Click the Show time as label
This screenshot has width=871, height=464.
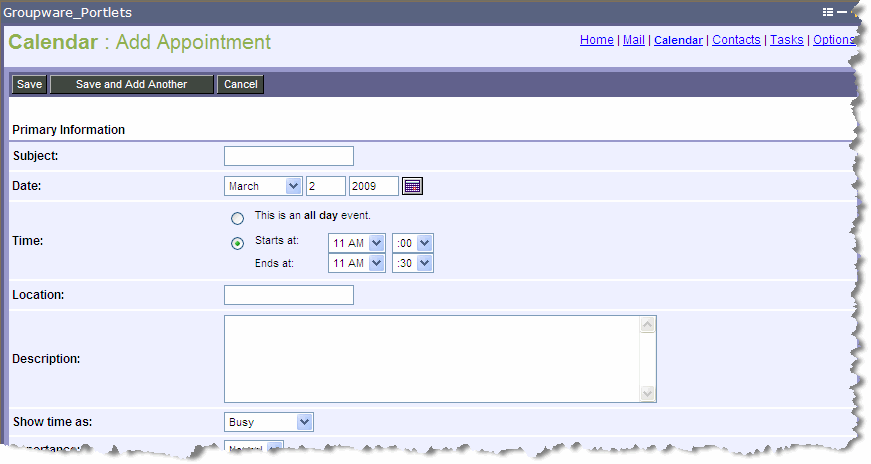[53, 422]
